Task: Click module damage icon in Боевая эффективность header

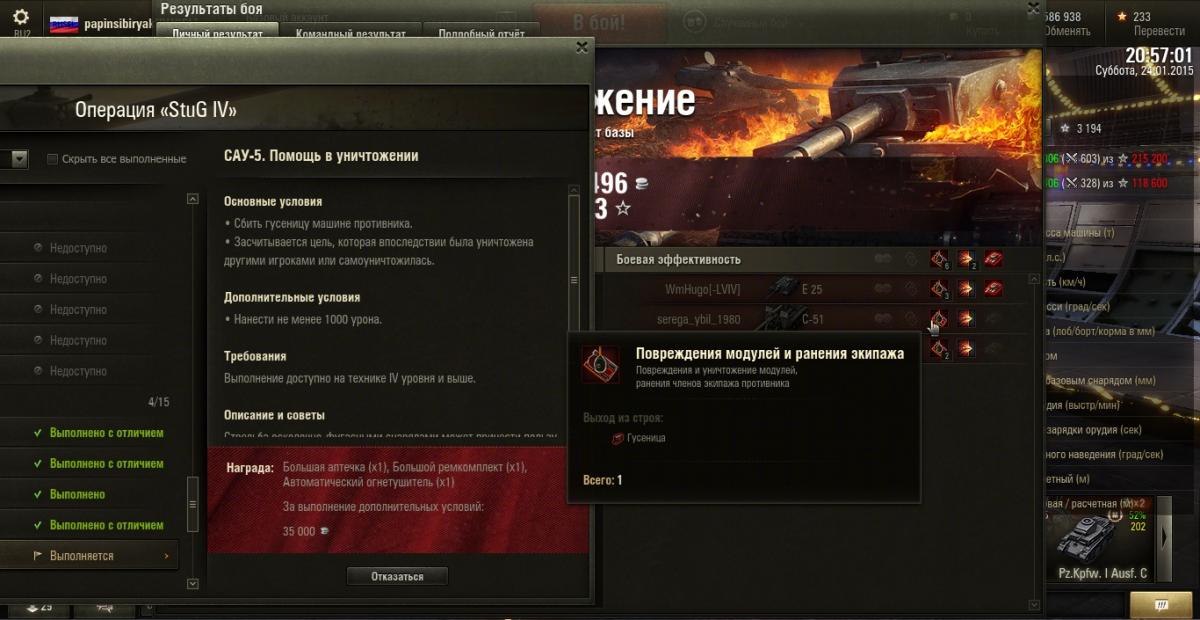Action: click(939, 259)
